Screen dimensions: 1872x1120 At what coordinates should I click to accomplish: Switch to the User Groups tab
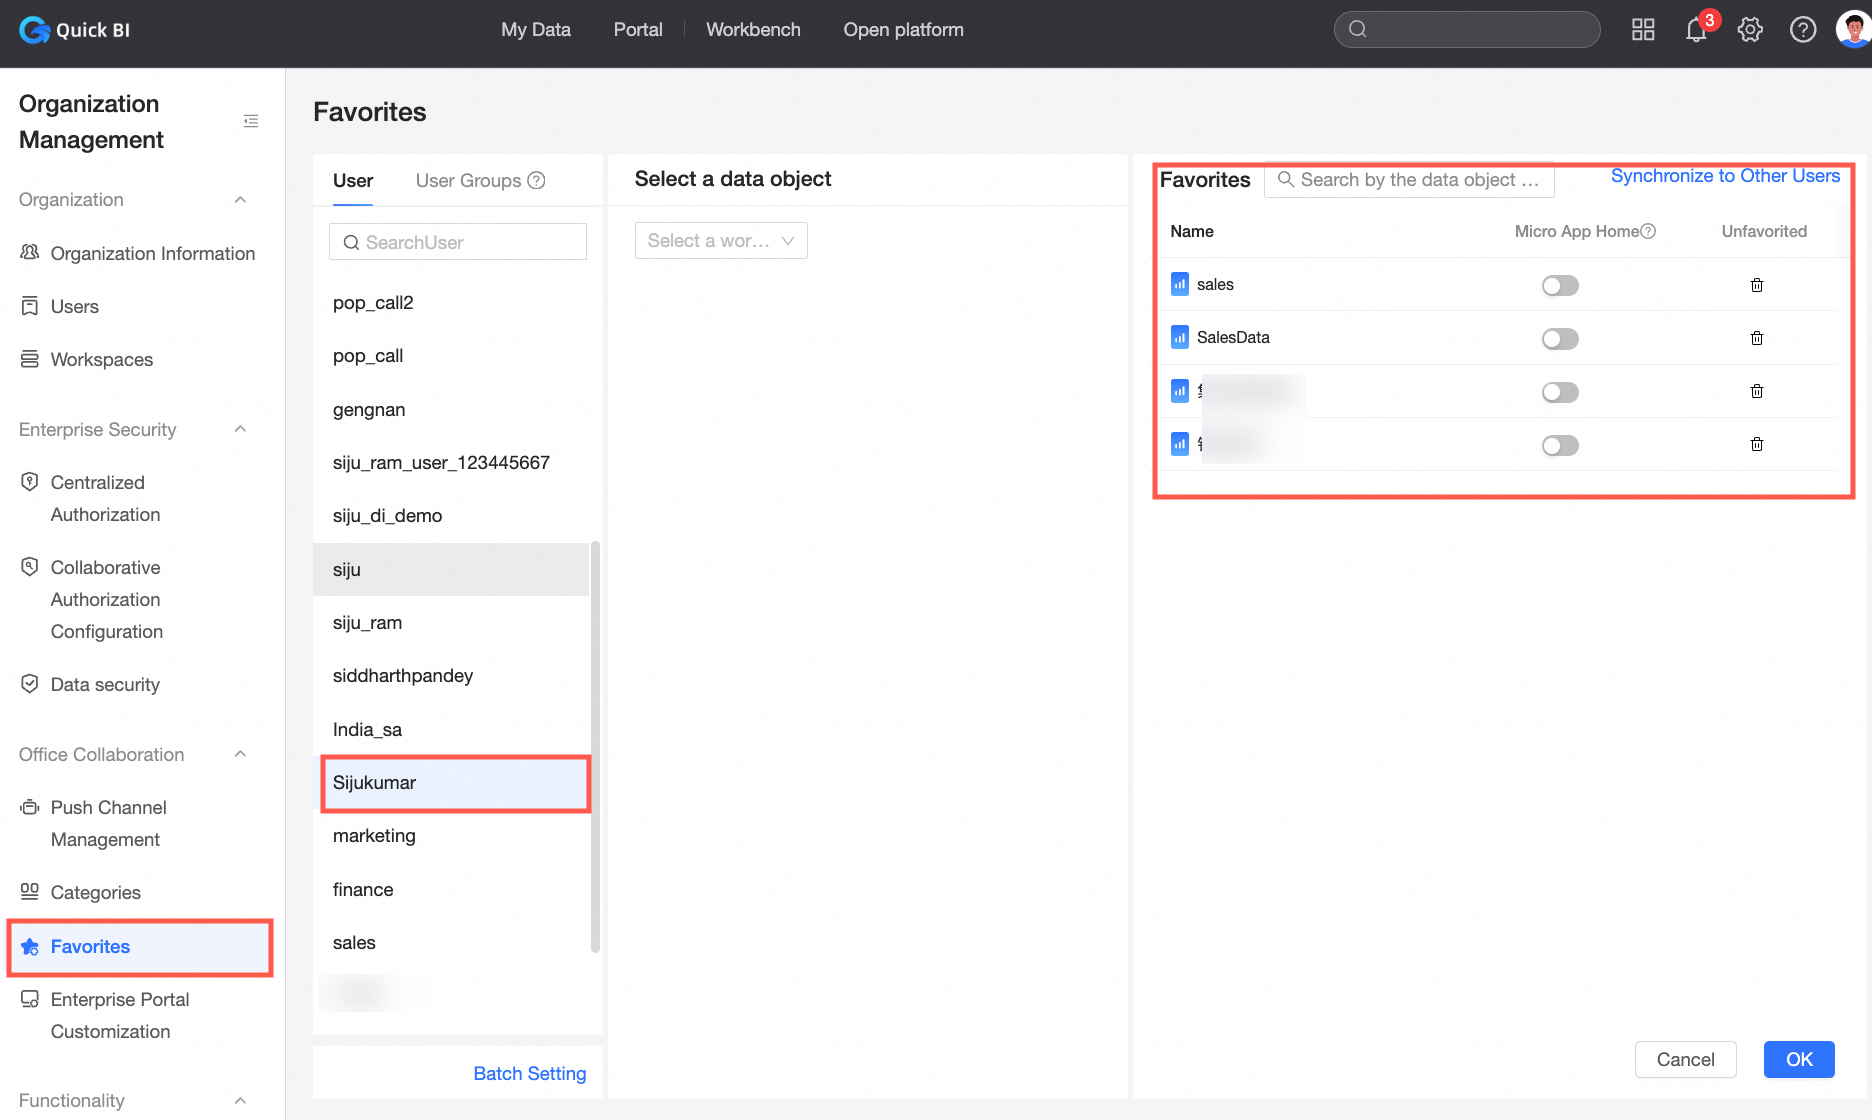[x=468, y=180]
